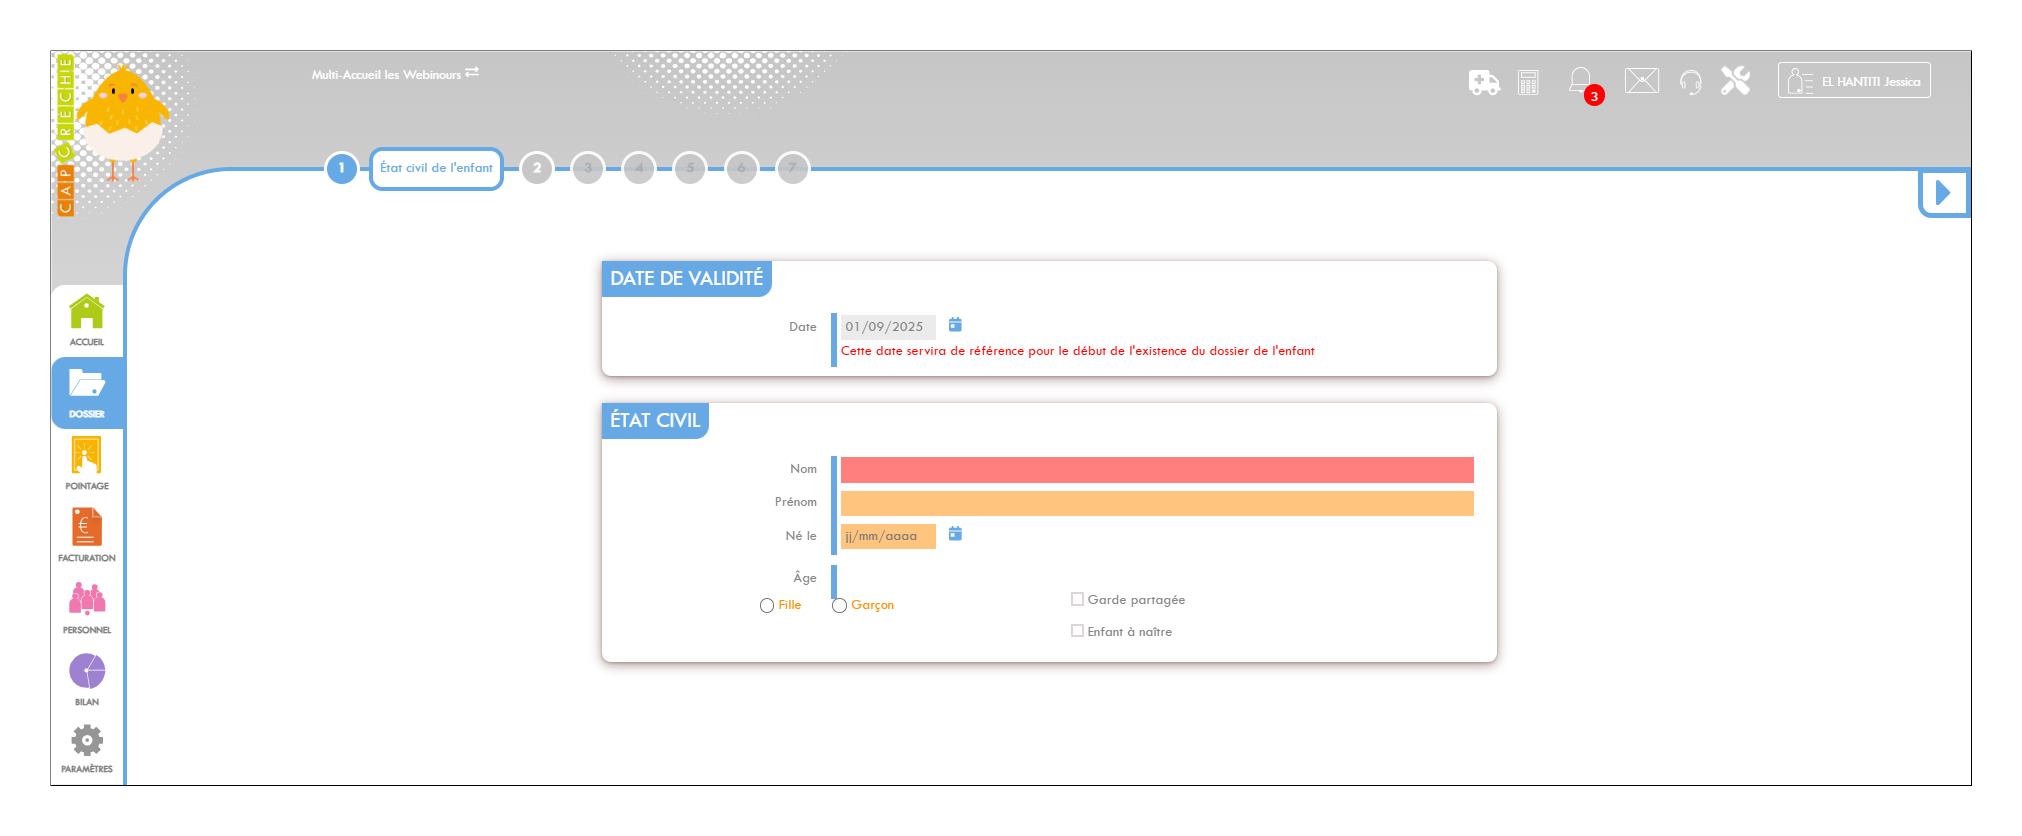Open notifications bell with 3 alerts
The width and height of the screenshot is (2022, 836).
(x=1581, y=81)
